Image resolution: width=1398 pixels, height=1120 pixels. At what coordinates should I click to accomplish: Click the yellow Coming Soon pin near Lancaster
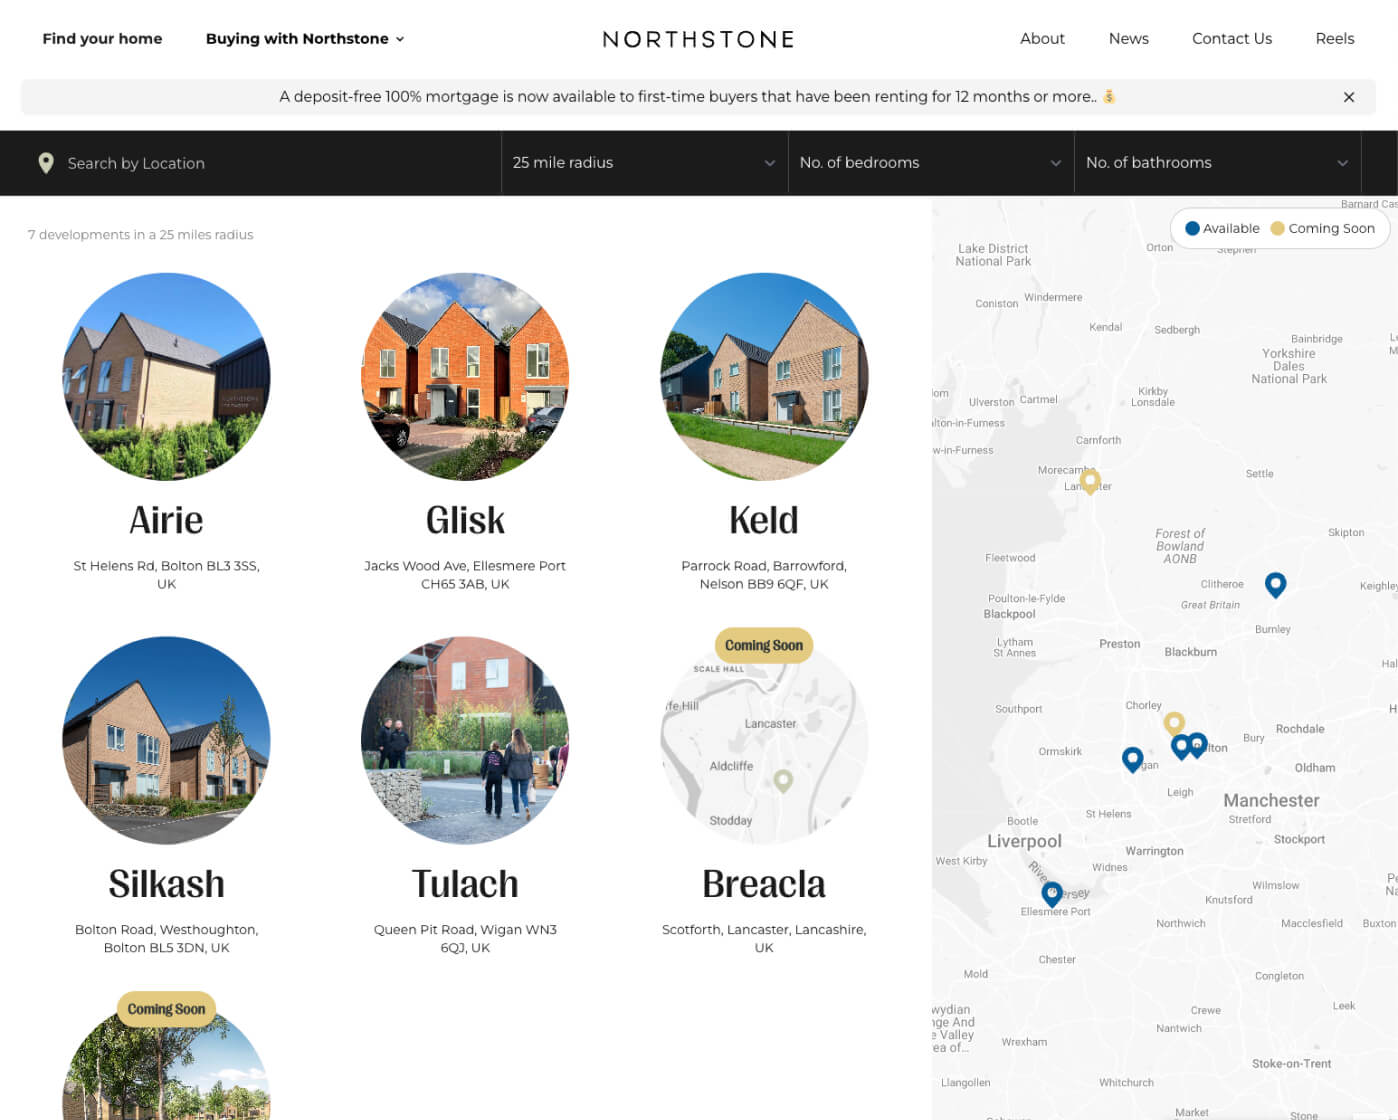1090,481
